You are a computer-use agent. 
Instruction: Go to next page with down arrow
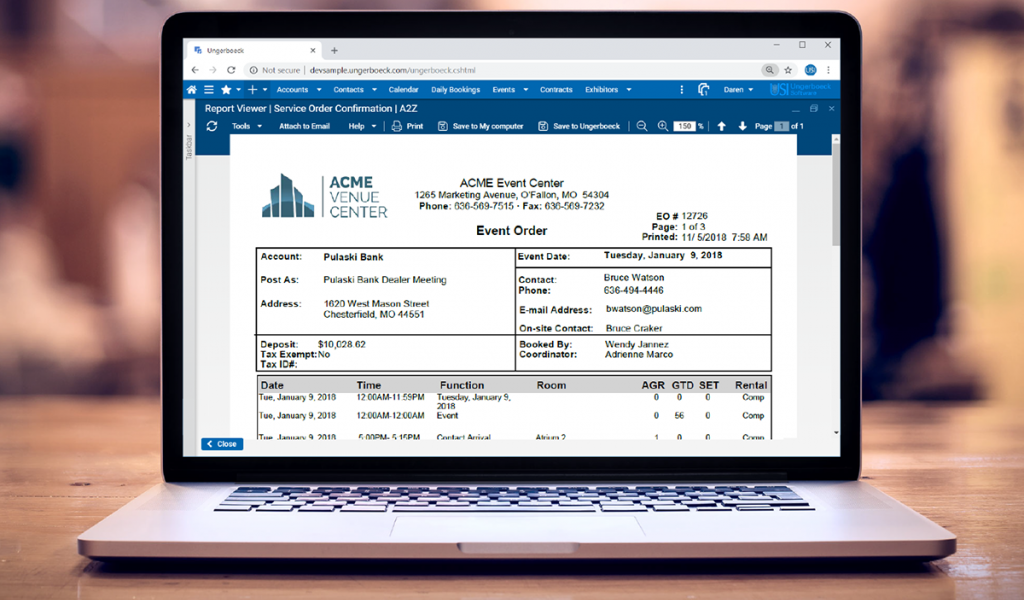pyautogui.click(x=742, y=126)
